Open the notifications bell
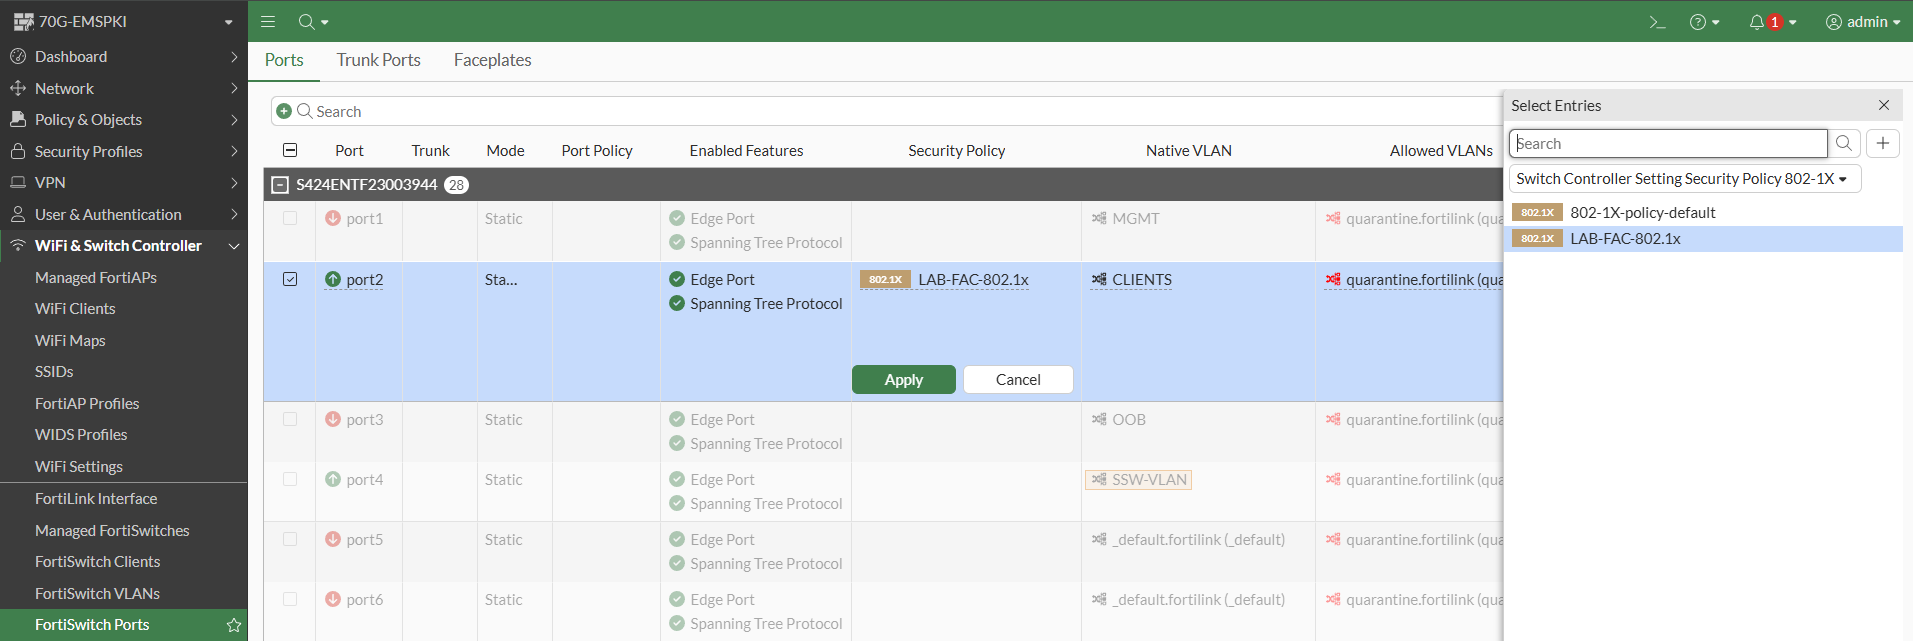The width and height of the screenshot is (1913, 641). pos(1772,22)
